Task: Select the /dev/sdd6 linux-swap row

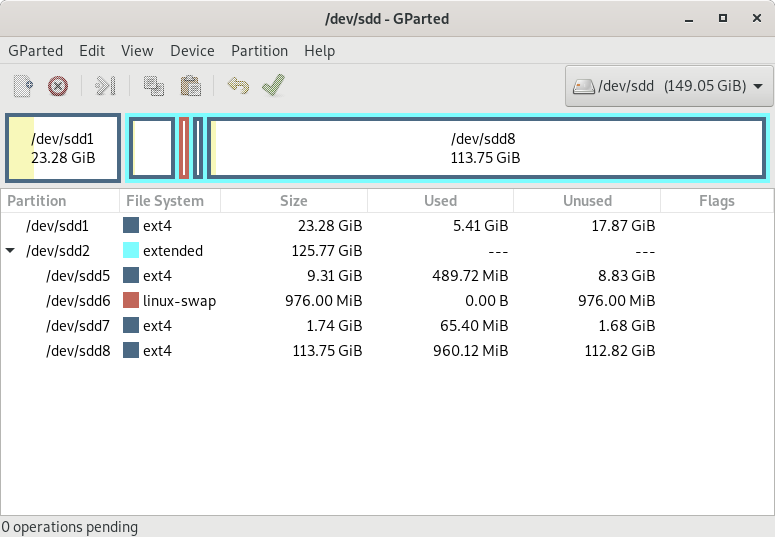Action: pos(387,301)
